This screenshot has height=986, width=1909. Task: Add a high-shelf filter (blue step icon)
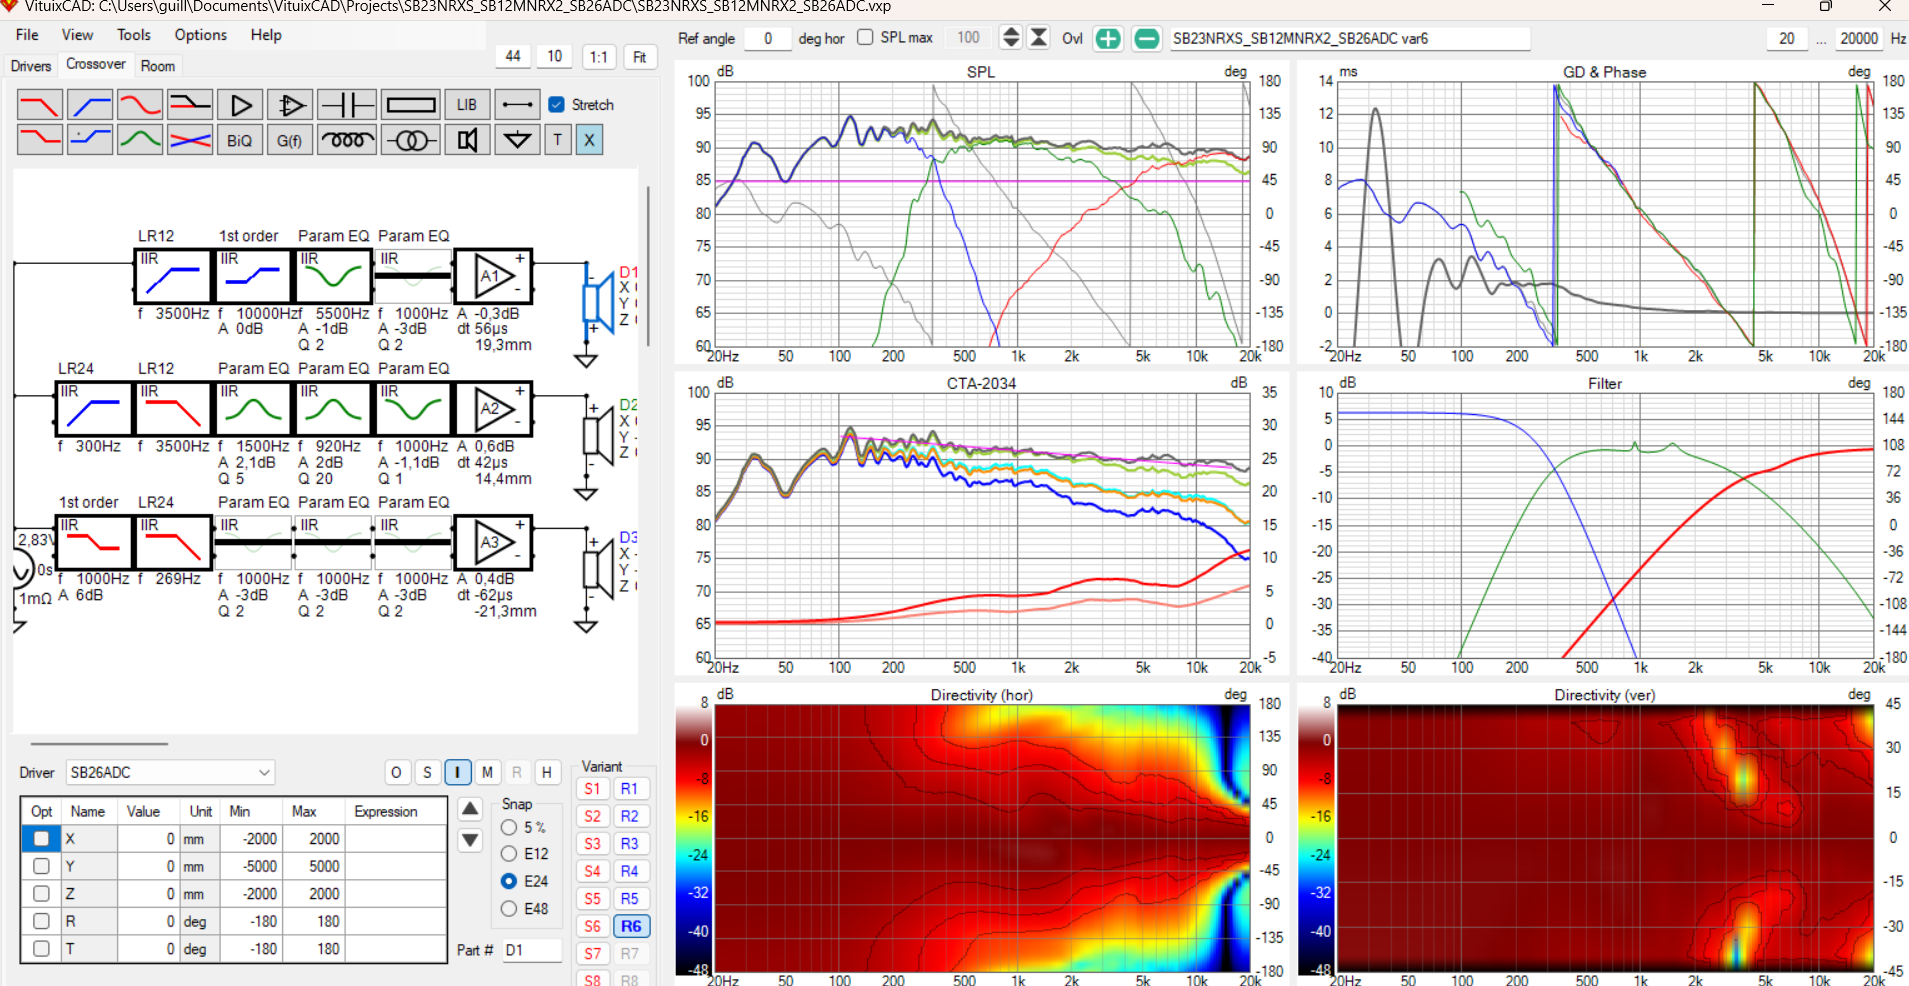point(90,140)
